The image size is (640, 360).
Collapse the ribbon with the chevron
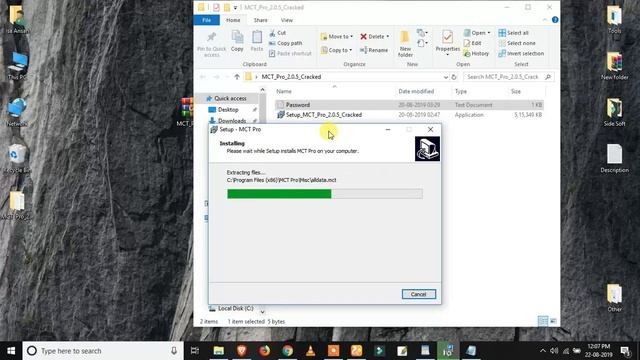(x=544, y=20)
